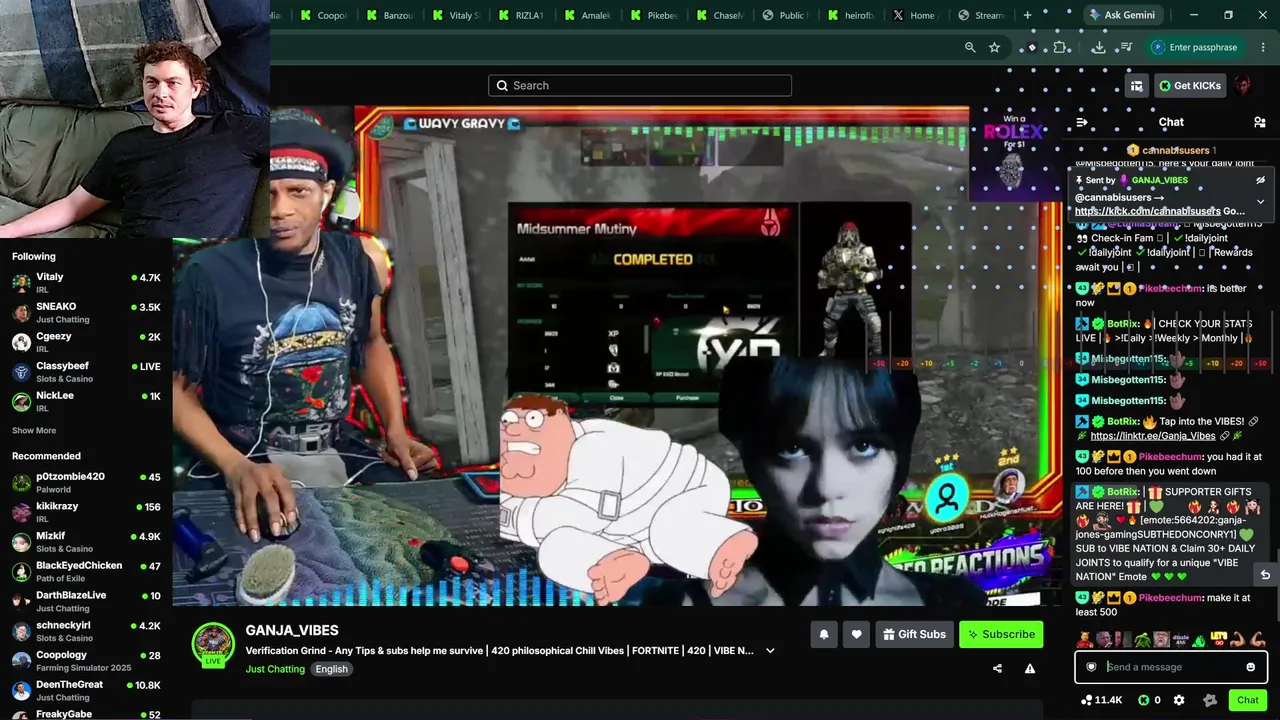Click the Enter passphrase profile button

tap(1195, 47)
